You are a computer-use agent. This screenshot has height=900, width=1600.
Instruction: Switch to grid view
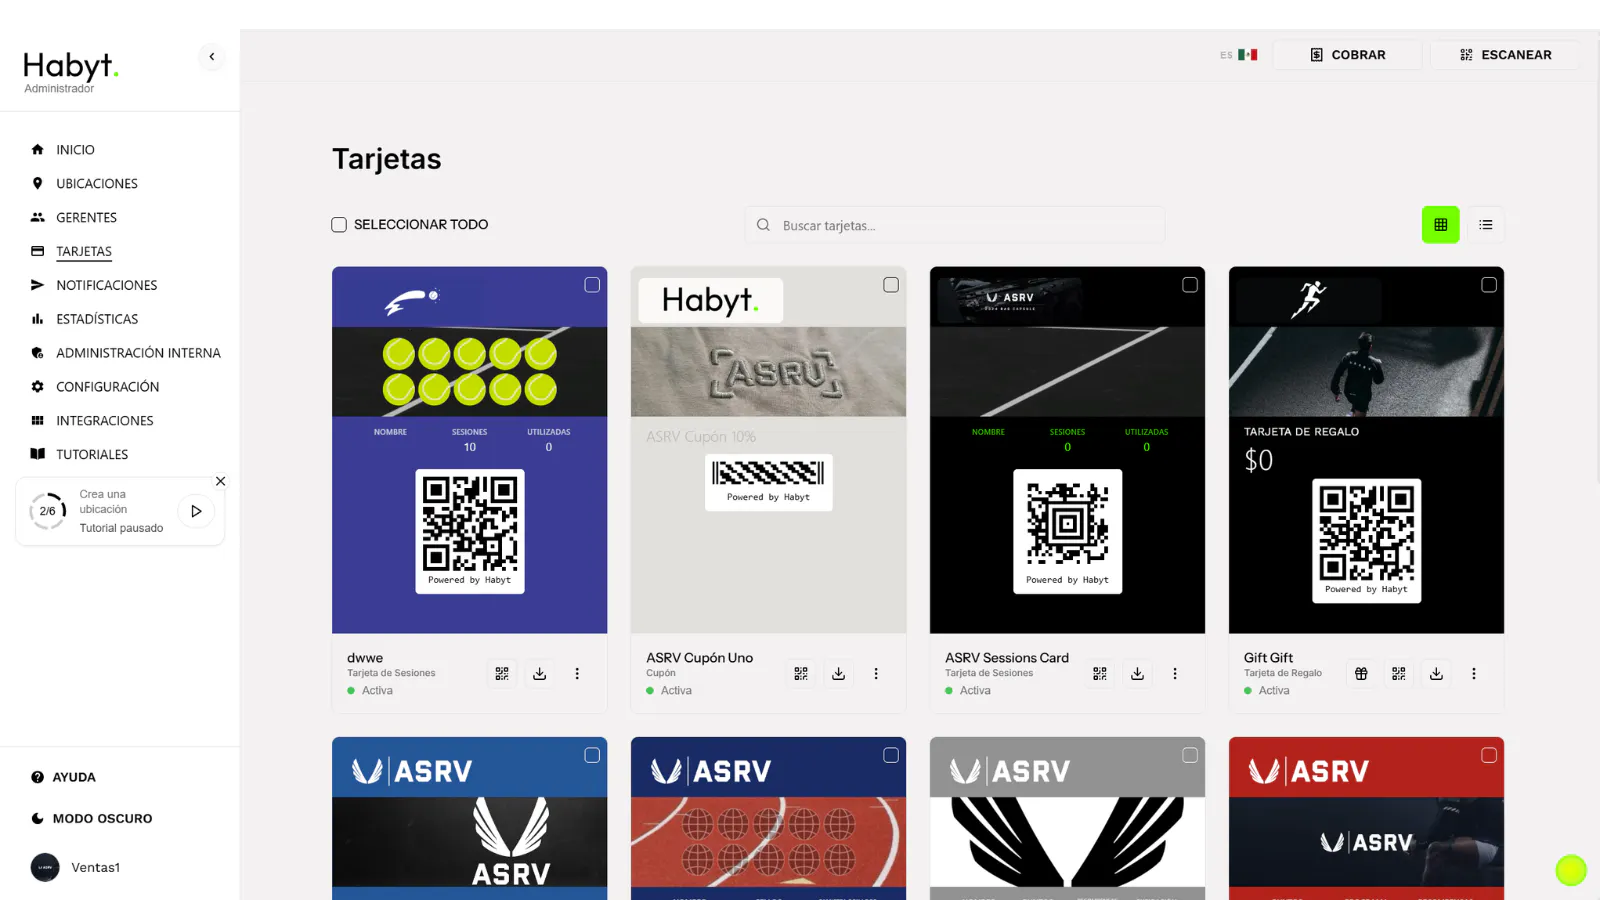pos(1441,225)
